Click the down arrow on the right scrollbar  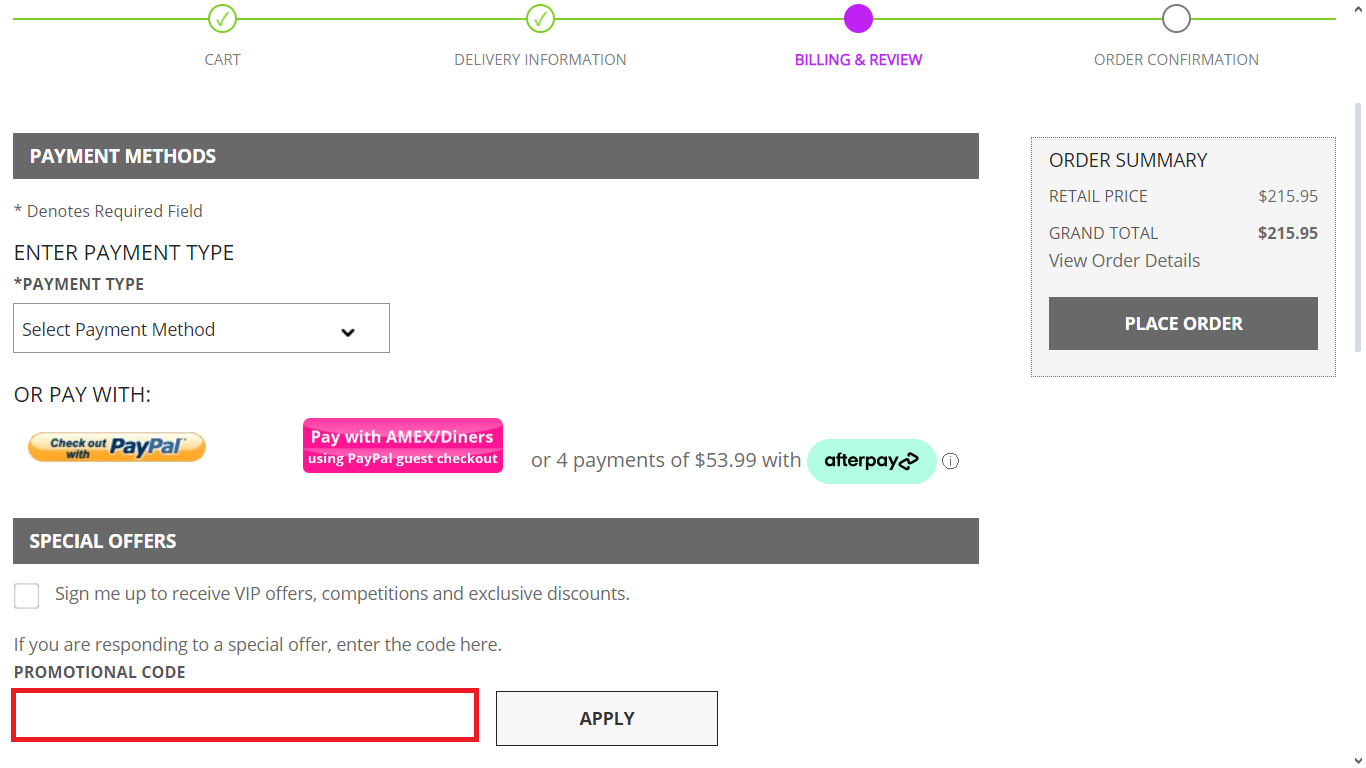[x=1358, y=759]
